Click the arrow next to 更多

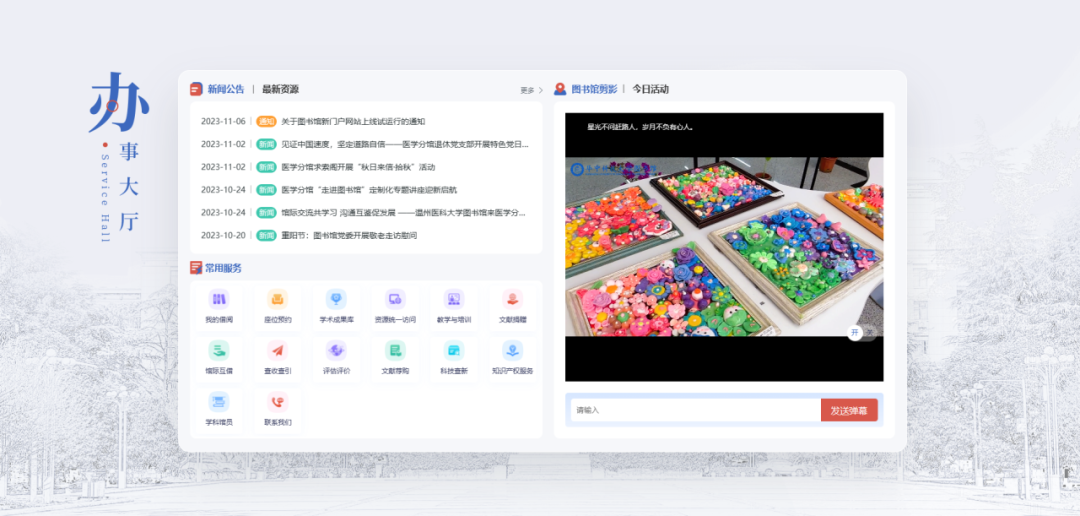541,90
